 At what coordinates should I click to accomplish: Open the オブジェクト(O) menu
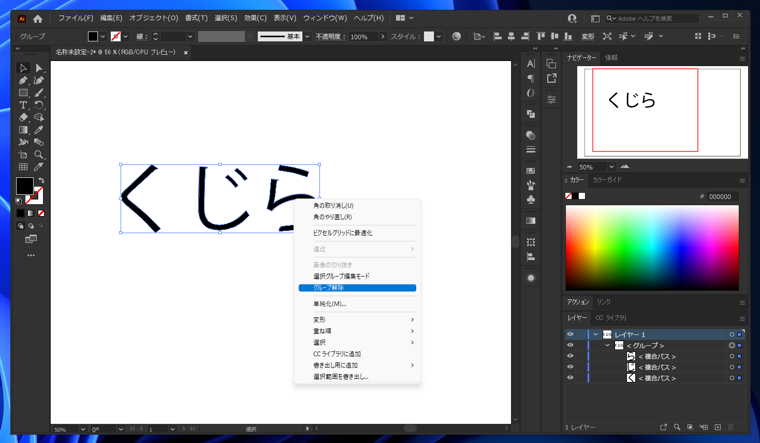click(154, 18)
